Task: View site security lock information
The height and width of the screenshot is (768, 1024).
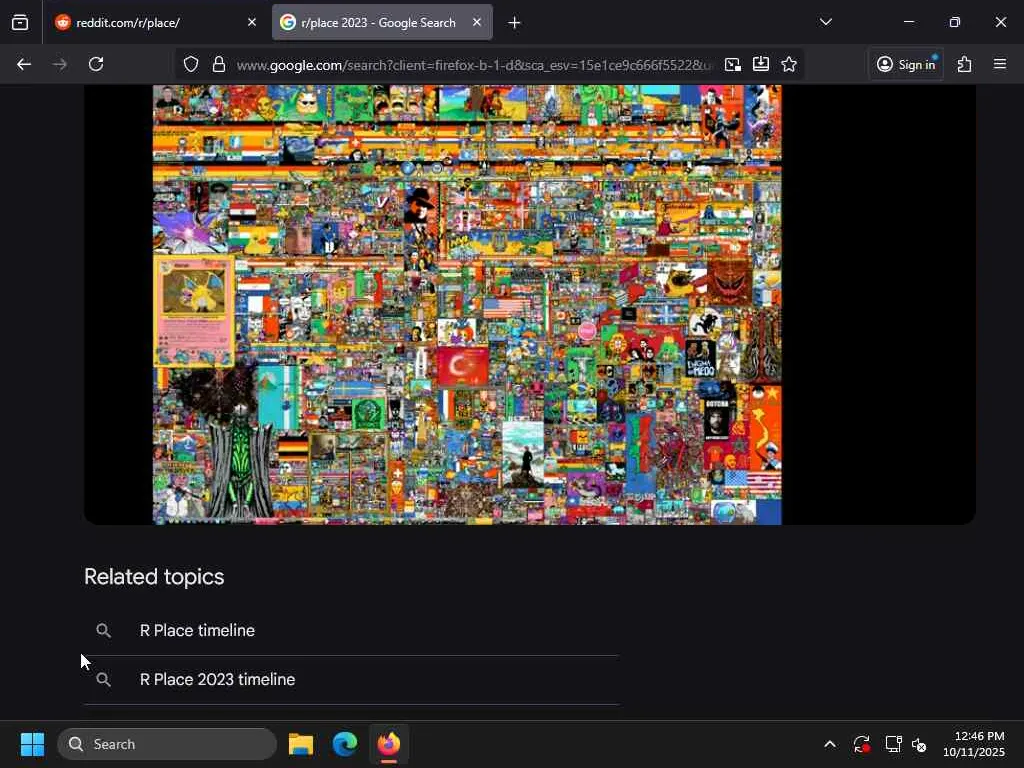Action: (219, 64)
